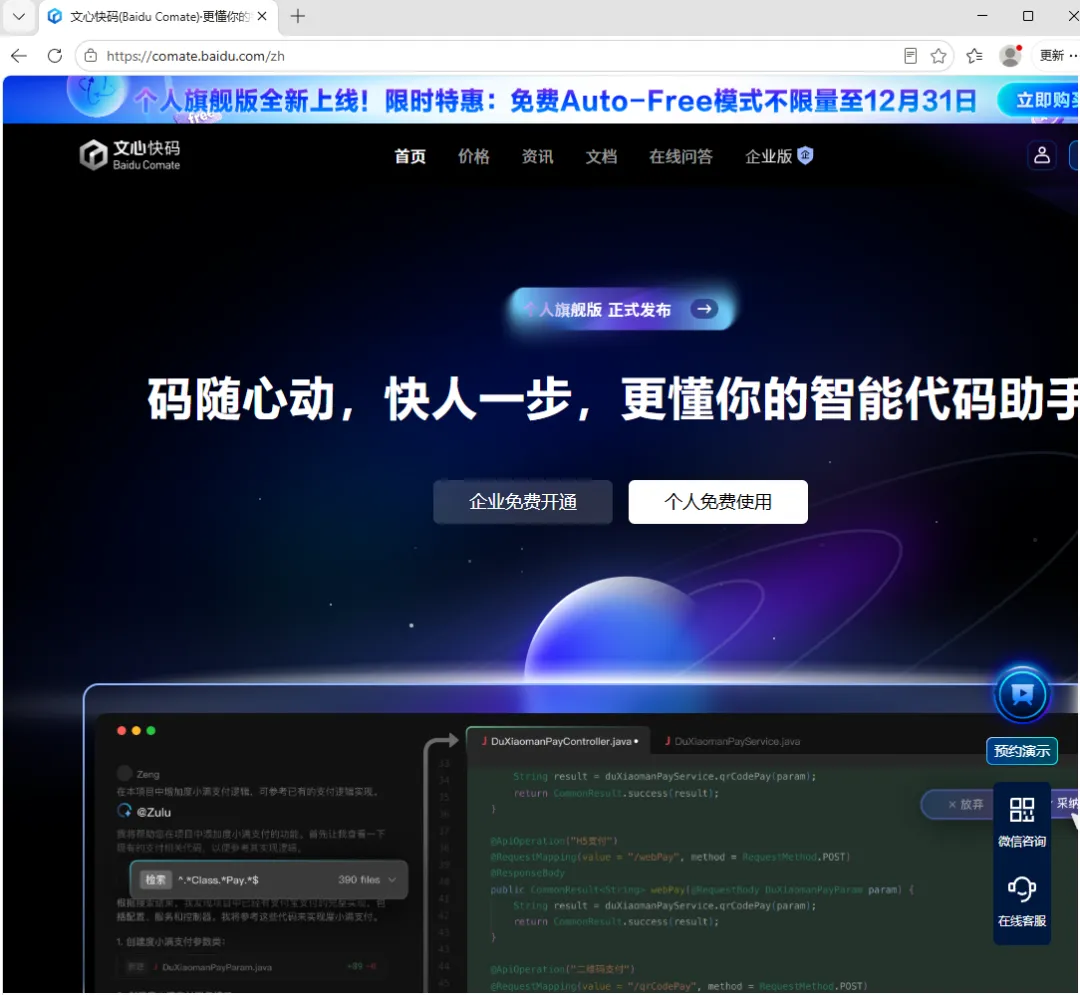
Task: Select the DuXiaomanPayController.java tab
Action: (559, 742)
